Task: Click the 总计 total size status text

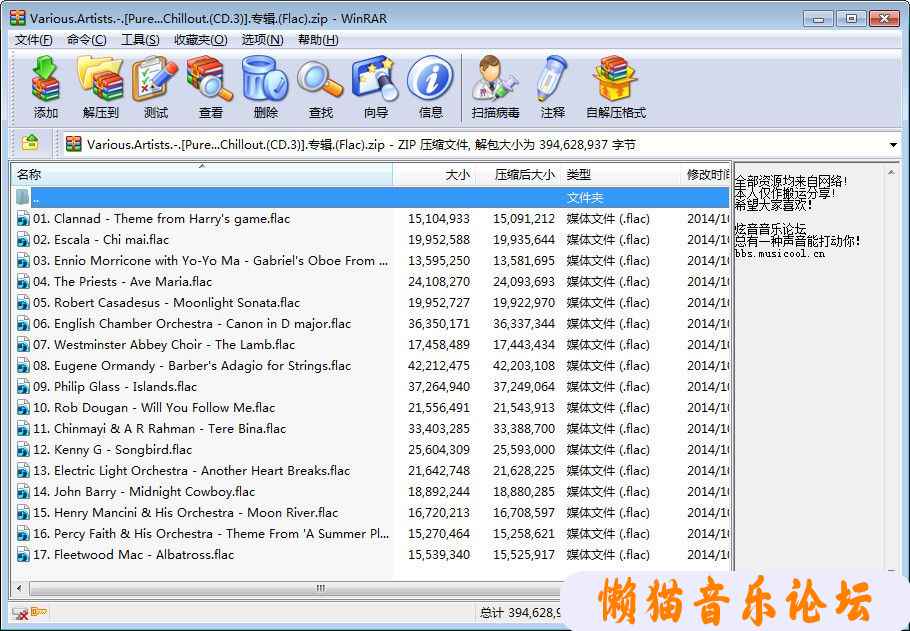Action: pos(521,612)
